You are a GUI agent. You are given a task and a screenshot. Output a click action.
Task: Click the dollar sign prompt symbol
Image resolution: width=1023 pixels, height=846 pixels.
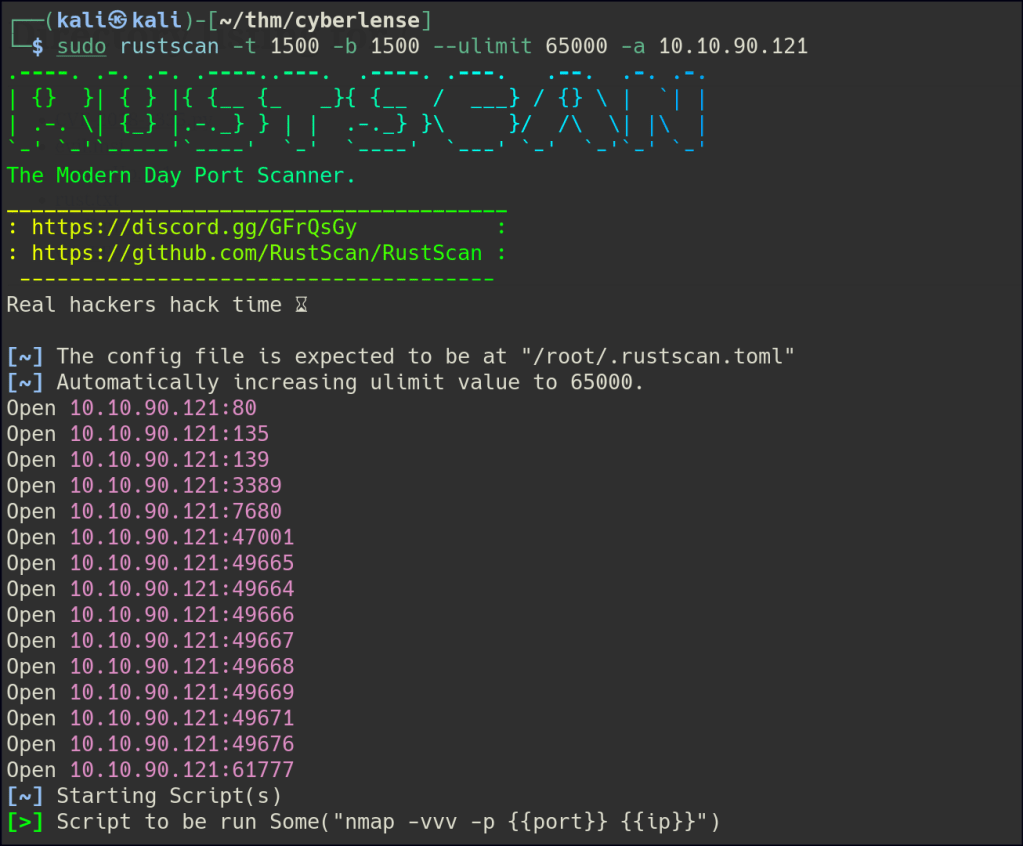pyautogui.click(x=37, y=47)
